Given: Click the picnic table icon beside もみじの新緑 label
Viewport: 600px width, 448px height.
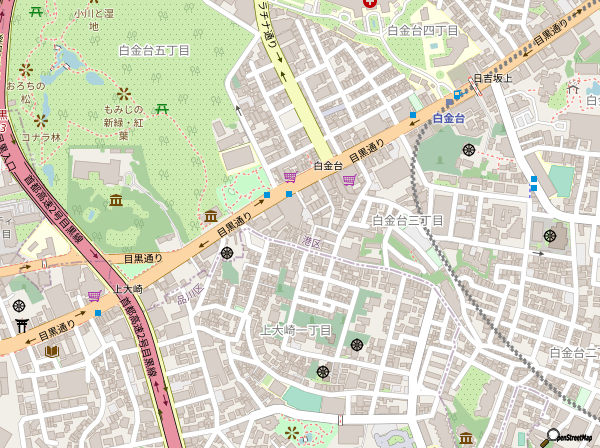Looking at the screenshot, I should 162,110.
